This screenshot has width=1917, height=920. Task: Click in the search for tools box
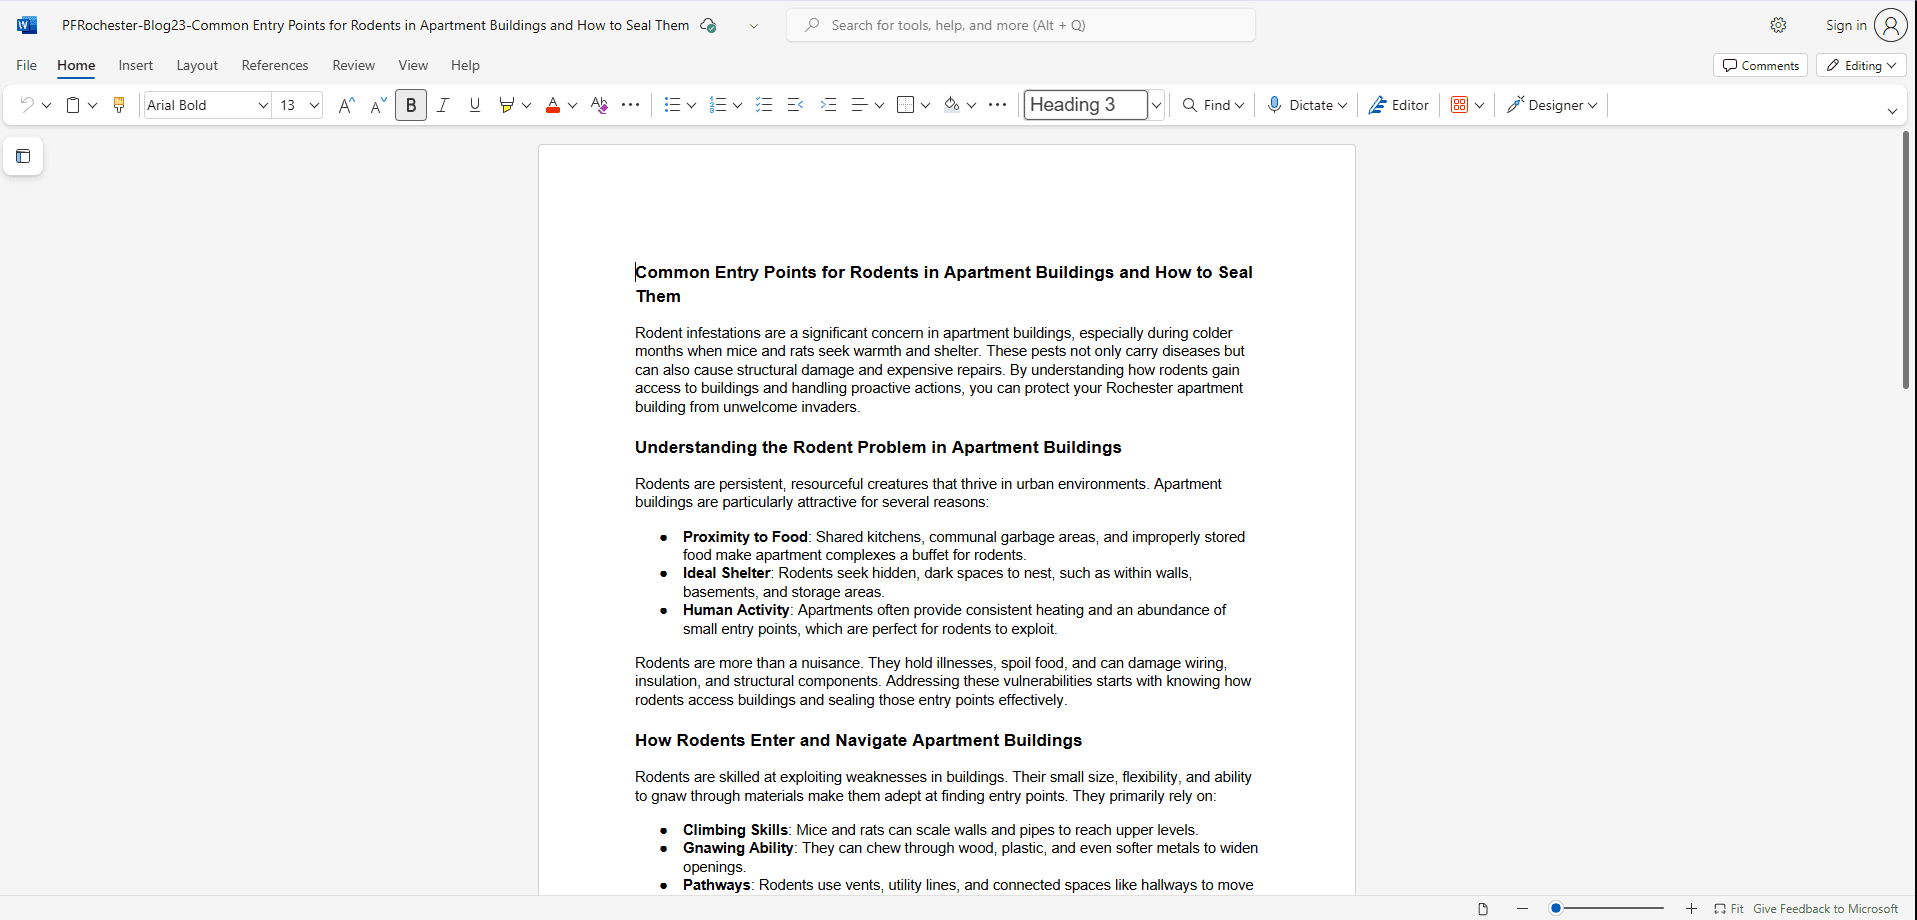click(1021, 25)
